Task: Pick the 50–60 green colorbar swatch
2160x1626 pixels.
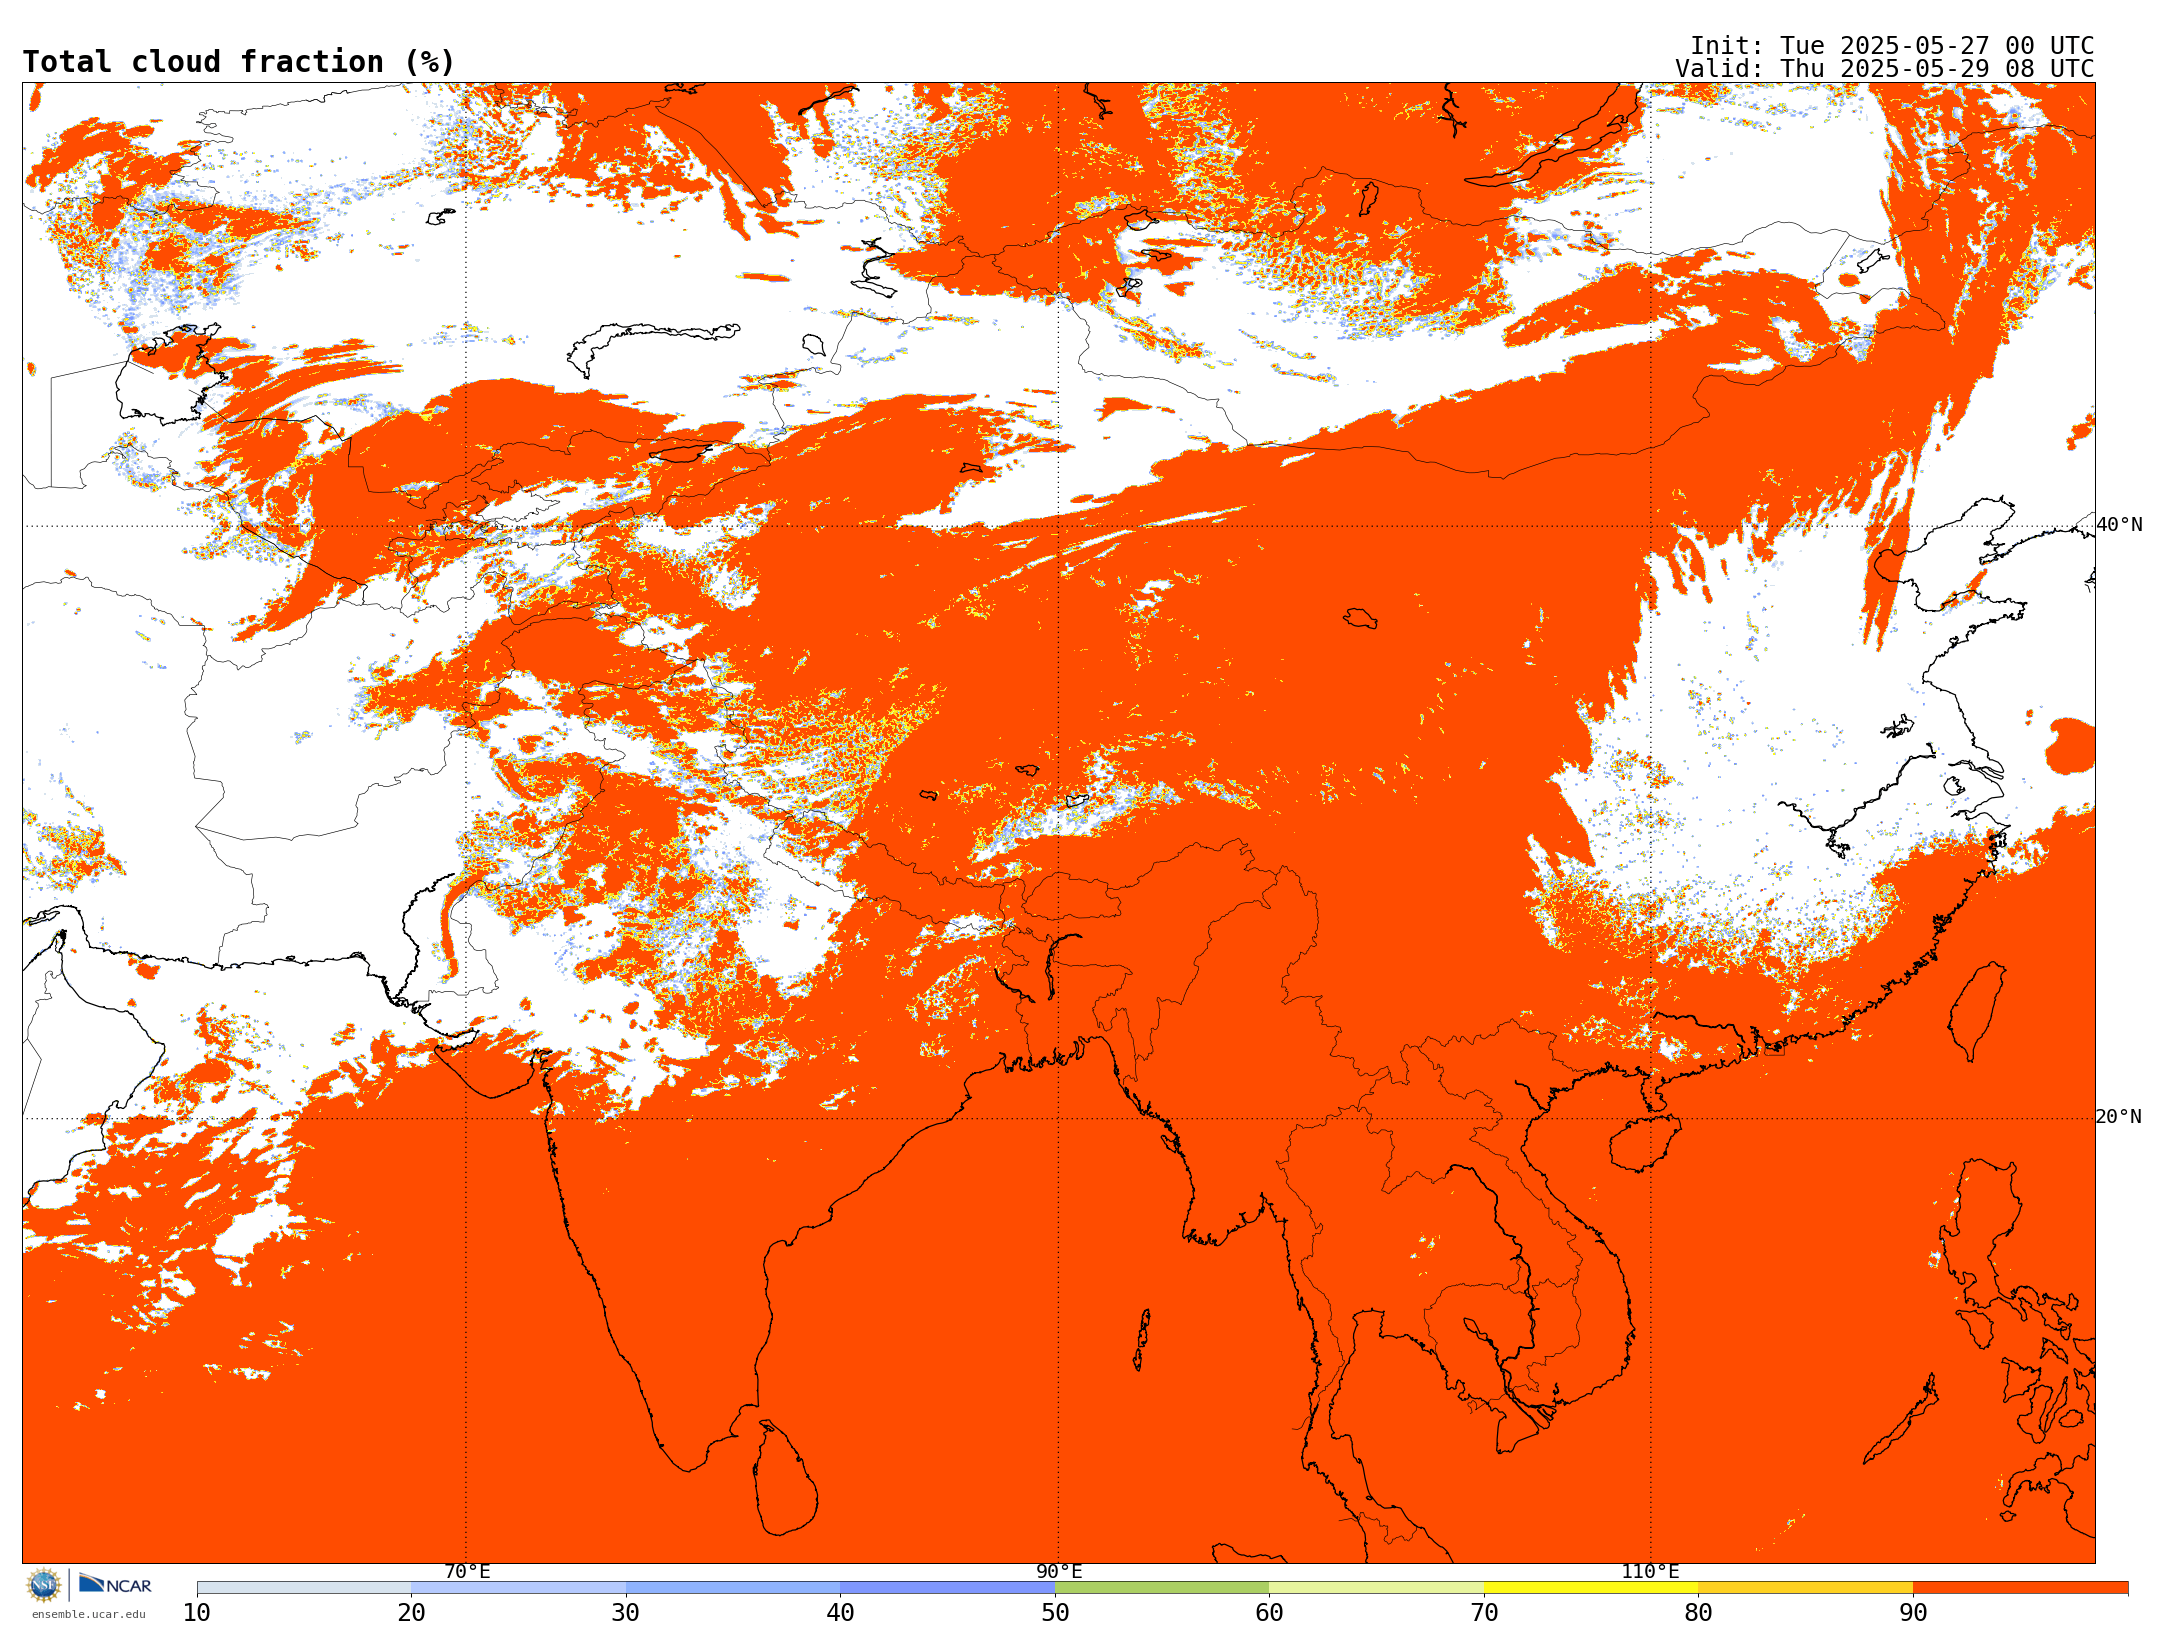Action: point(1162,1588)
